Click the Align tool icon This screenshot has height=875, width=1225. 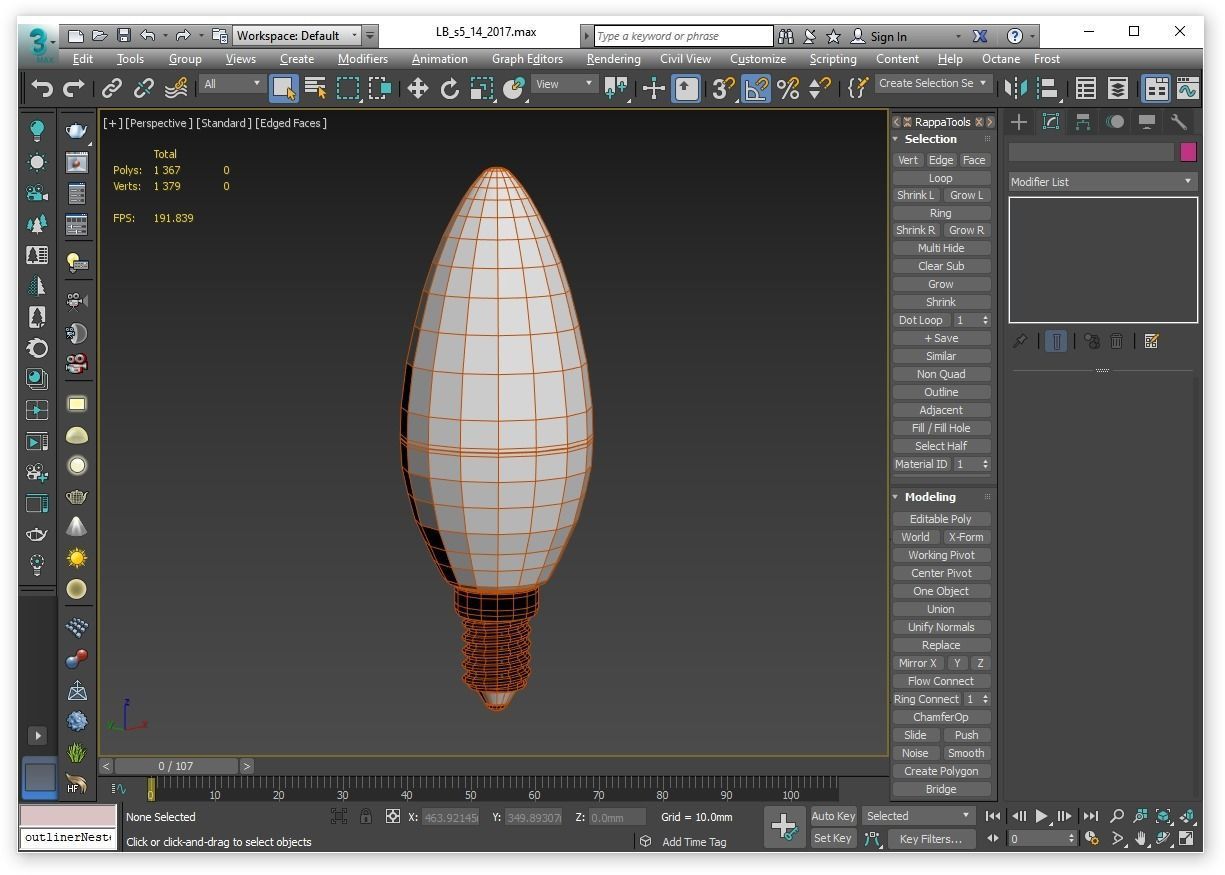(1048, 88)
